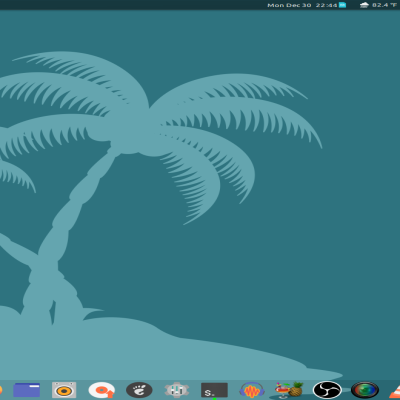Open VLC orange cone icon at dock edge
The image size is (400, 400).
click(395, 392)
